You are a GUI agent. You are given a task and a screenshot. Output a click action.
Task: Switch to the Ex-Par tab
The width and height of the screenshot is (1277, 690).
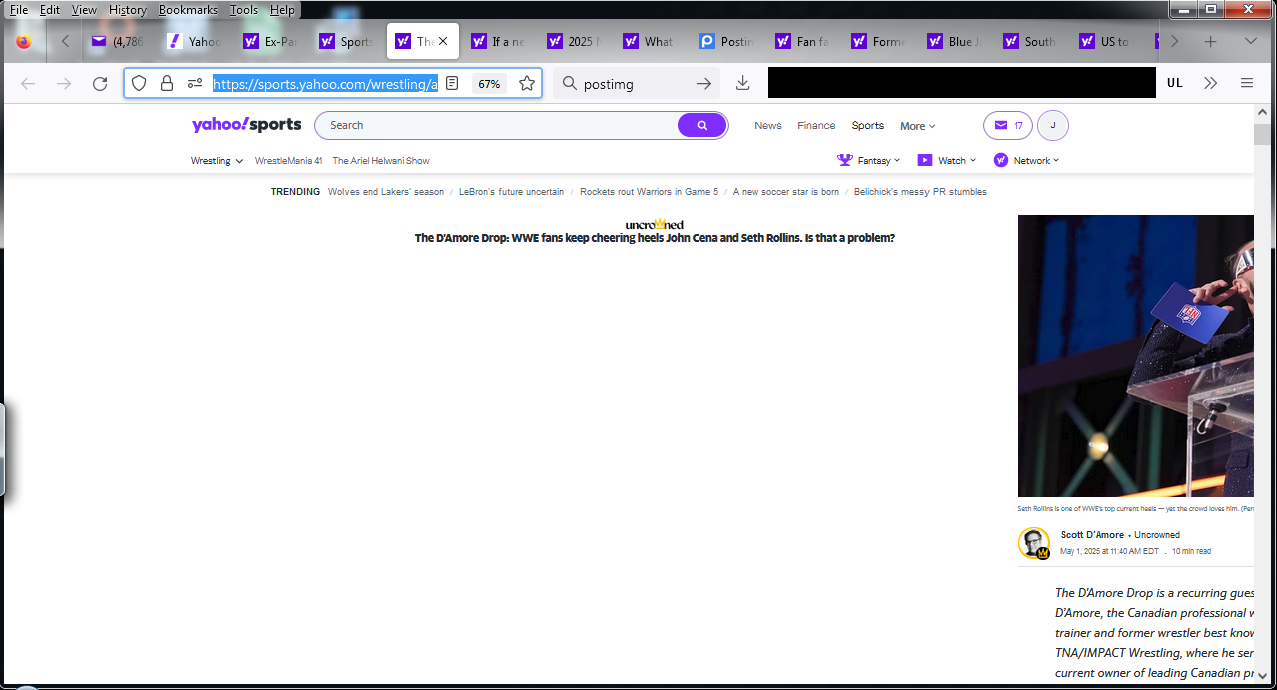[270, 42]
